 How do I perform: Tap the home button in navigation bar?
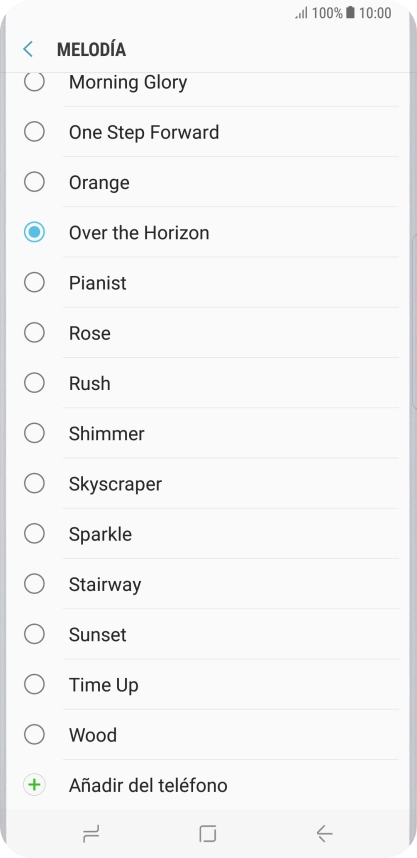click(x=208, y=834)
